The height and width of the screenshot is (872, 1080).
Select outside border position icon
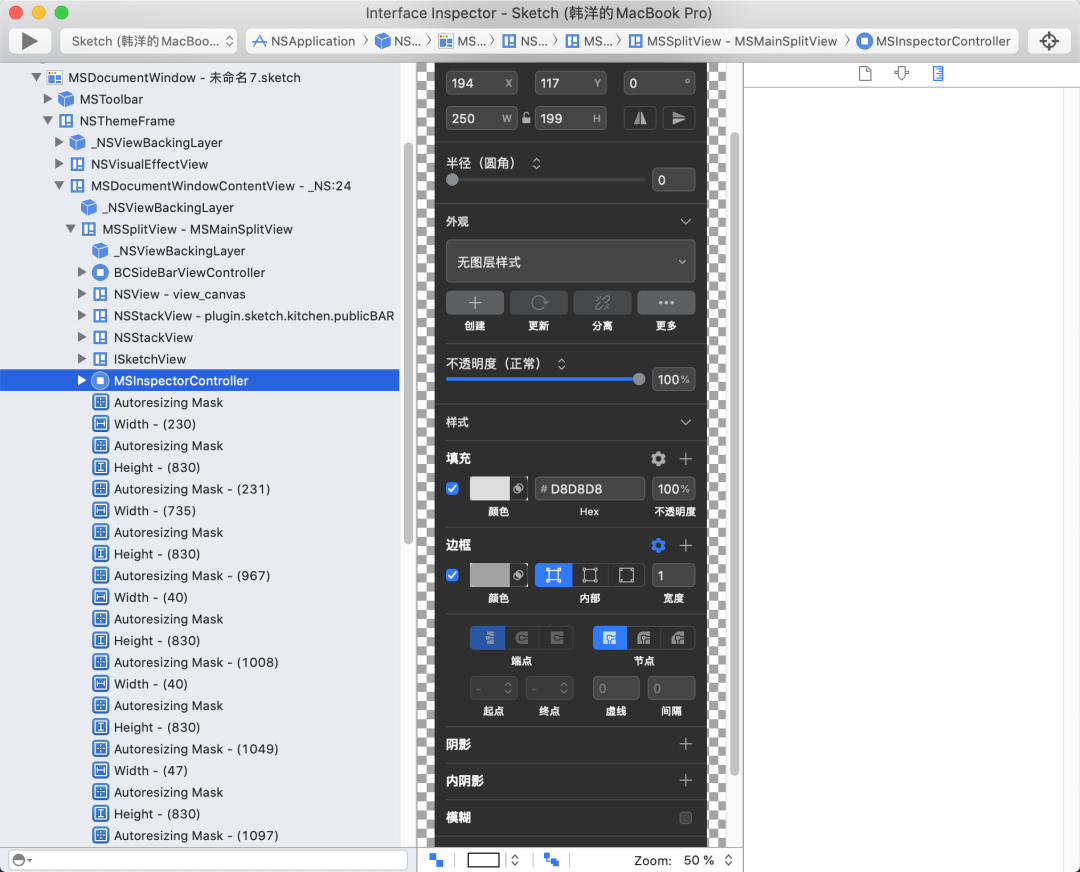point(626,575)
